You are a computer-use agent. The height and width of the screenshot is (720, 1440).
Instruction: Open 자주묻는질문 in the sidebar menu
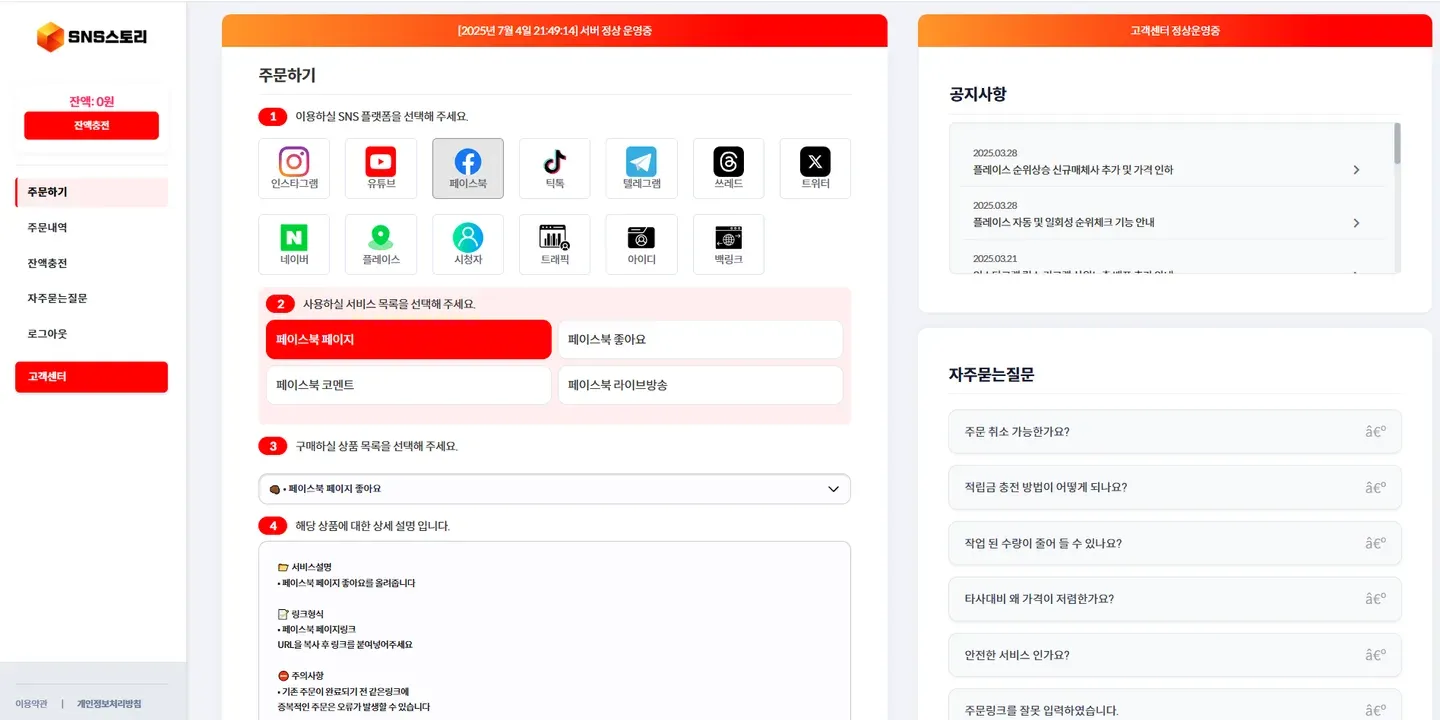pyautogui.click(x=92, y=298)
